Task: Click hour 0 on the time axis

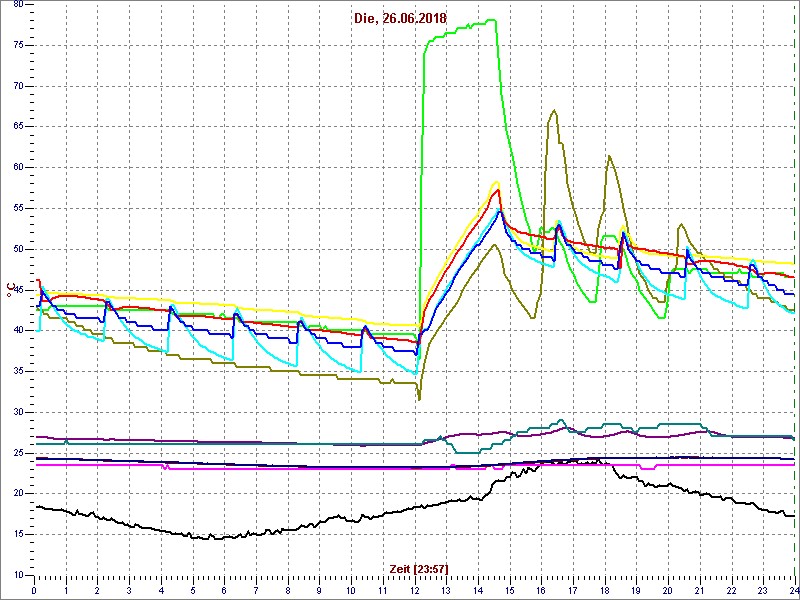Action: (34, 590)
